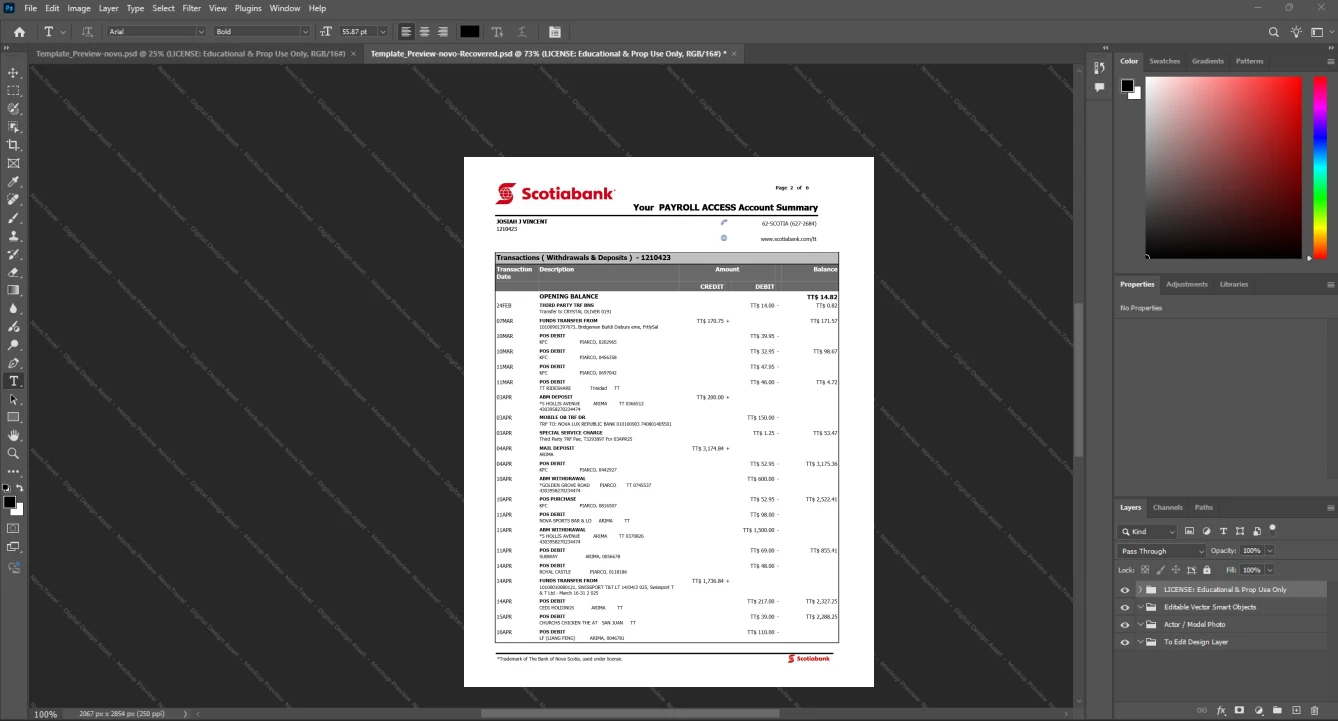Switch to the Swatches tab
The height and width of the screenshot is (721, 1338).
pyautogui.click(x=1164, y=61)
